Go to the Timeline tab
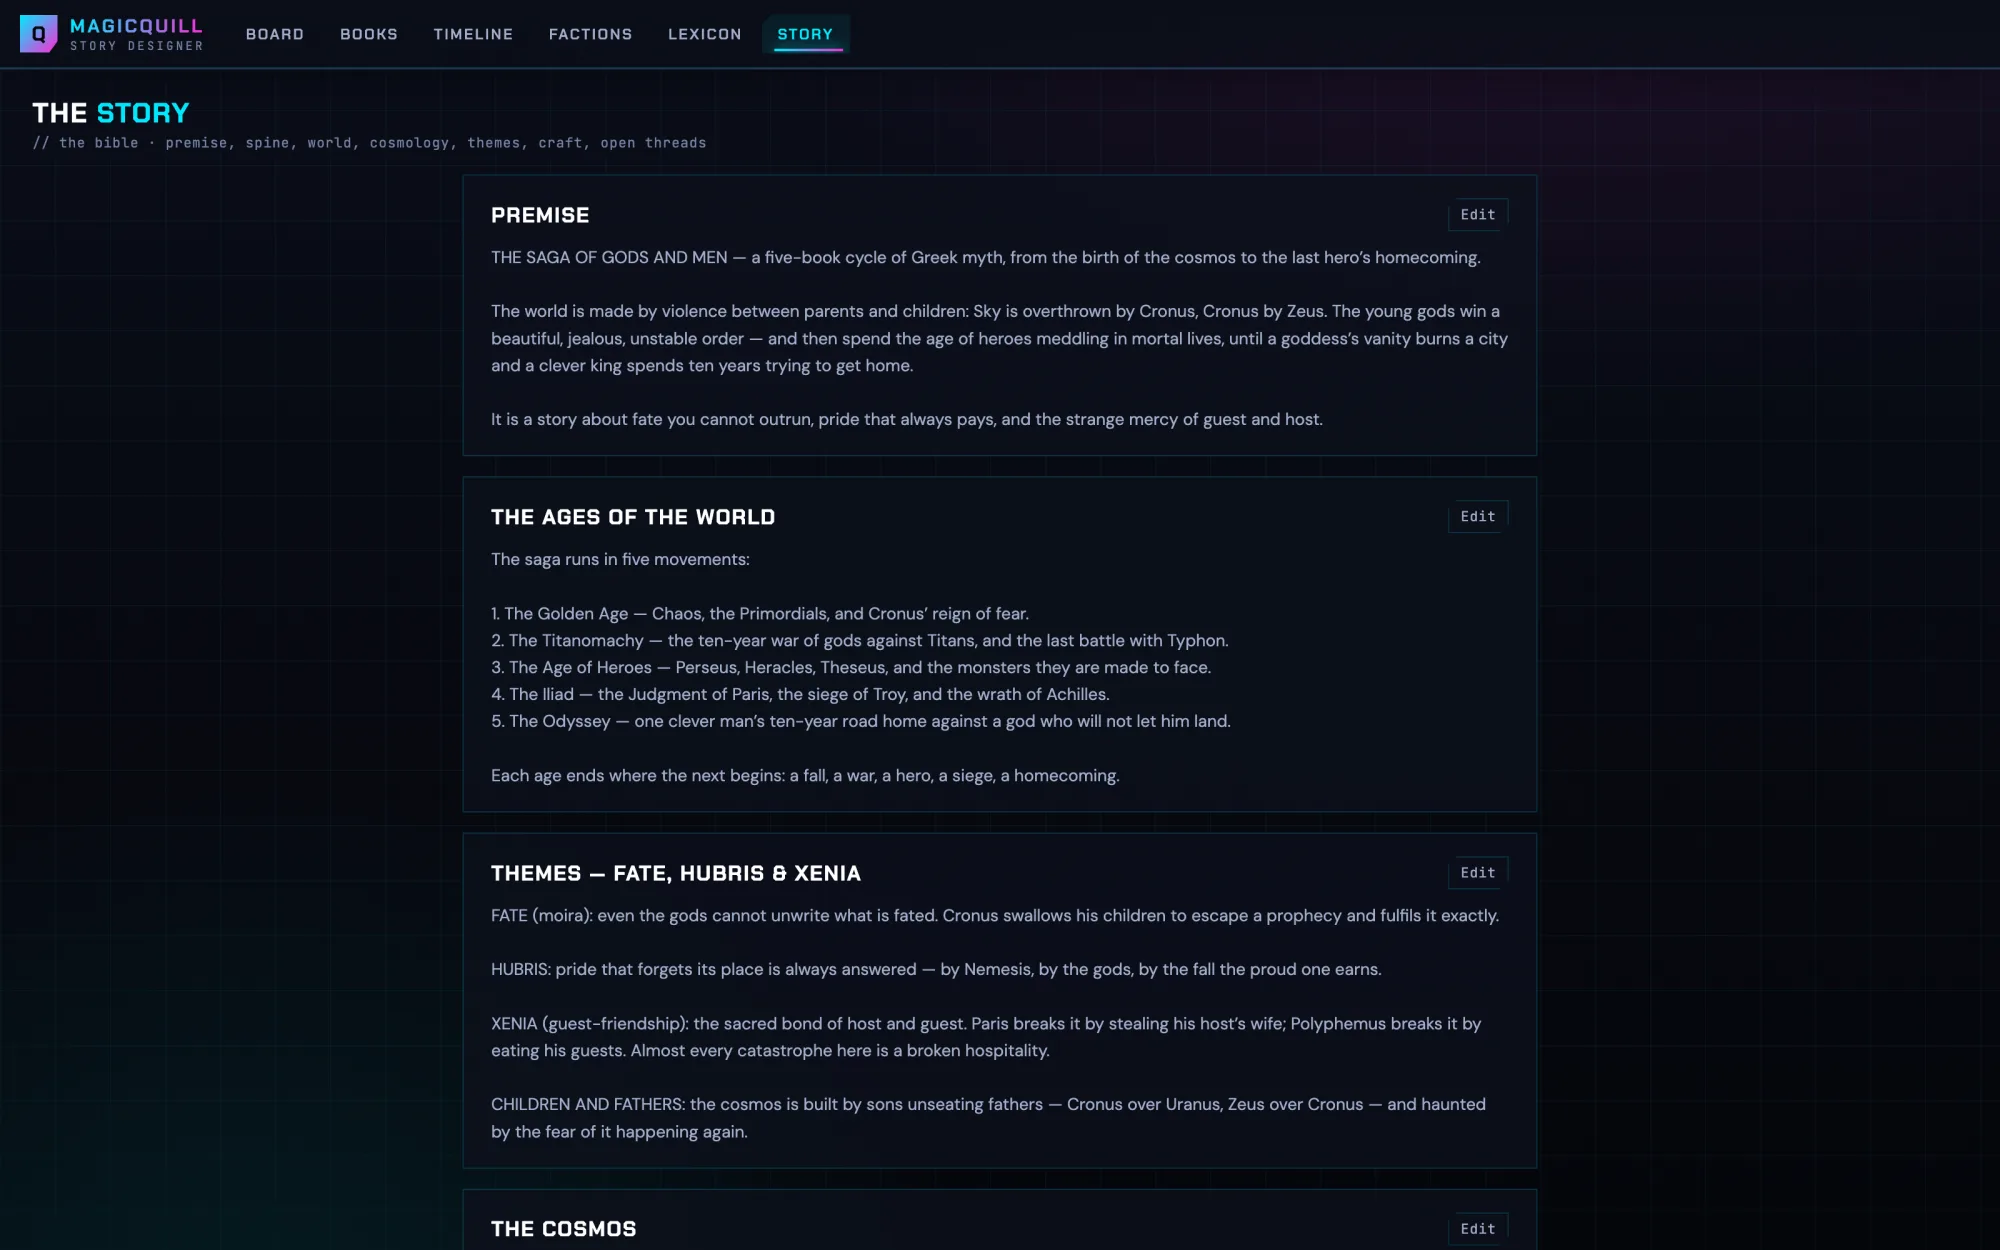The height and width of the screenshot is (1250, 2000). tap(473, 34)
